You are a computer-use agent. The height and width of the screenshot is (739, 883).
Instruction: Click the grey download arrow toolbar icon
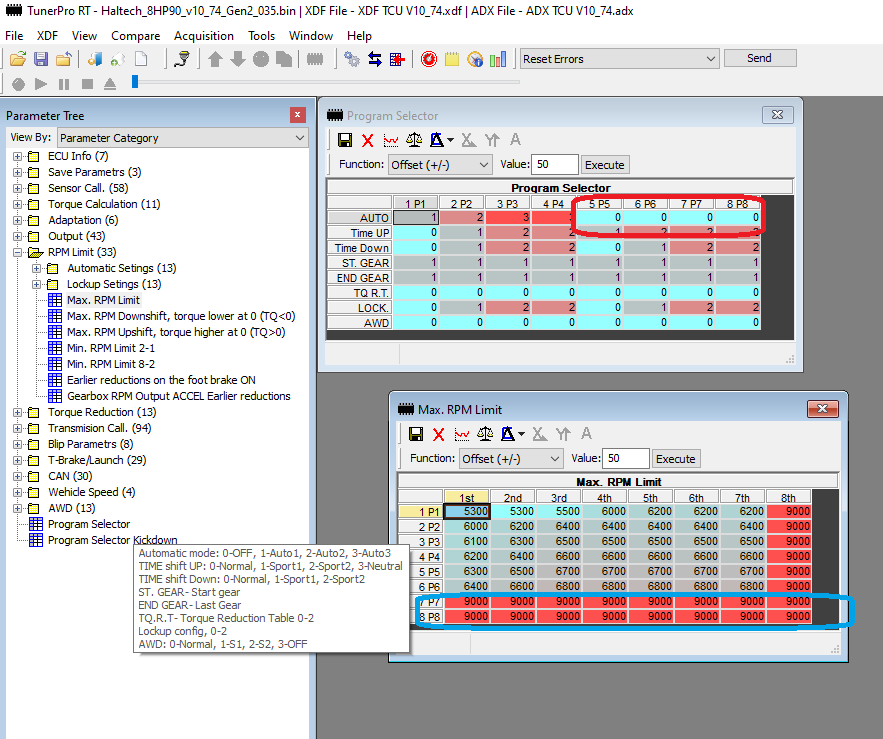click(x=238, y=59)
